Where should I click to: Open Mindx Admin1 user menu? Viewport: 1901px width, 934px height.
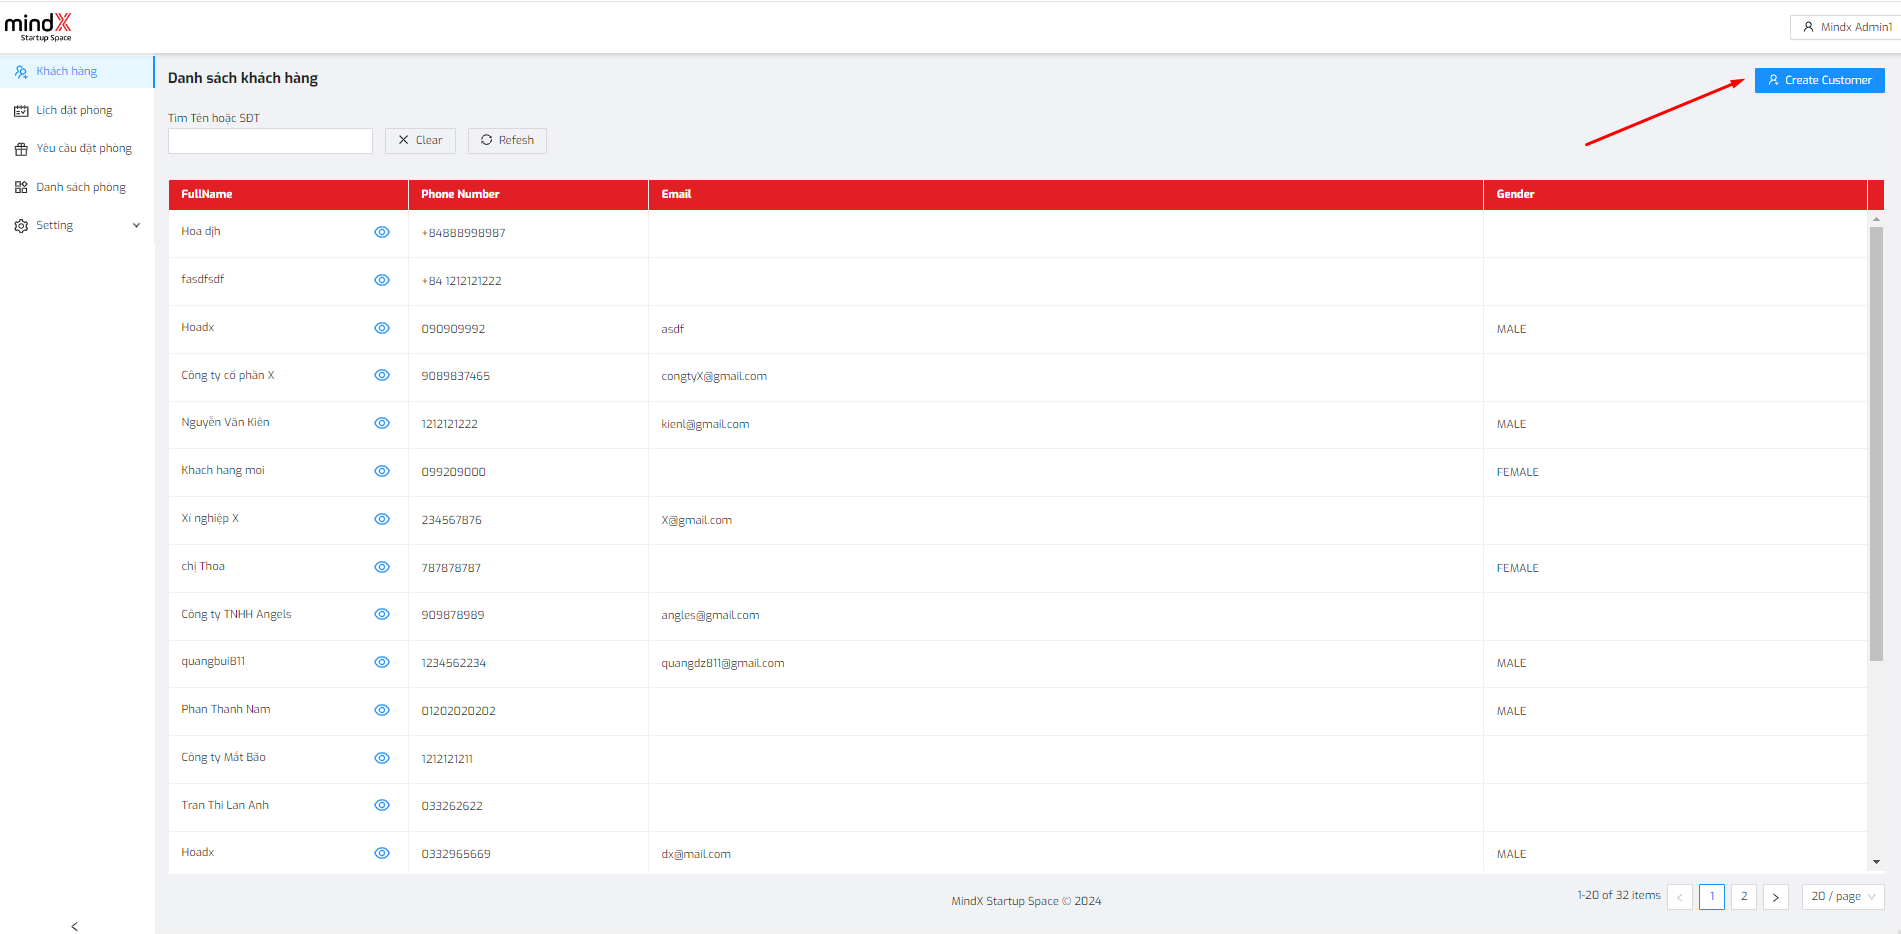1846,27
